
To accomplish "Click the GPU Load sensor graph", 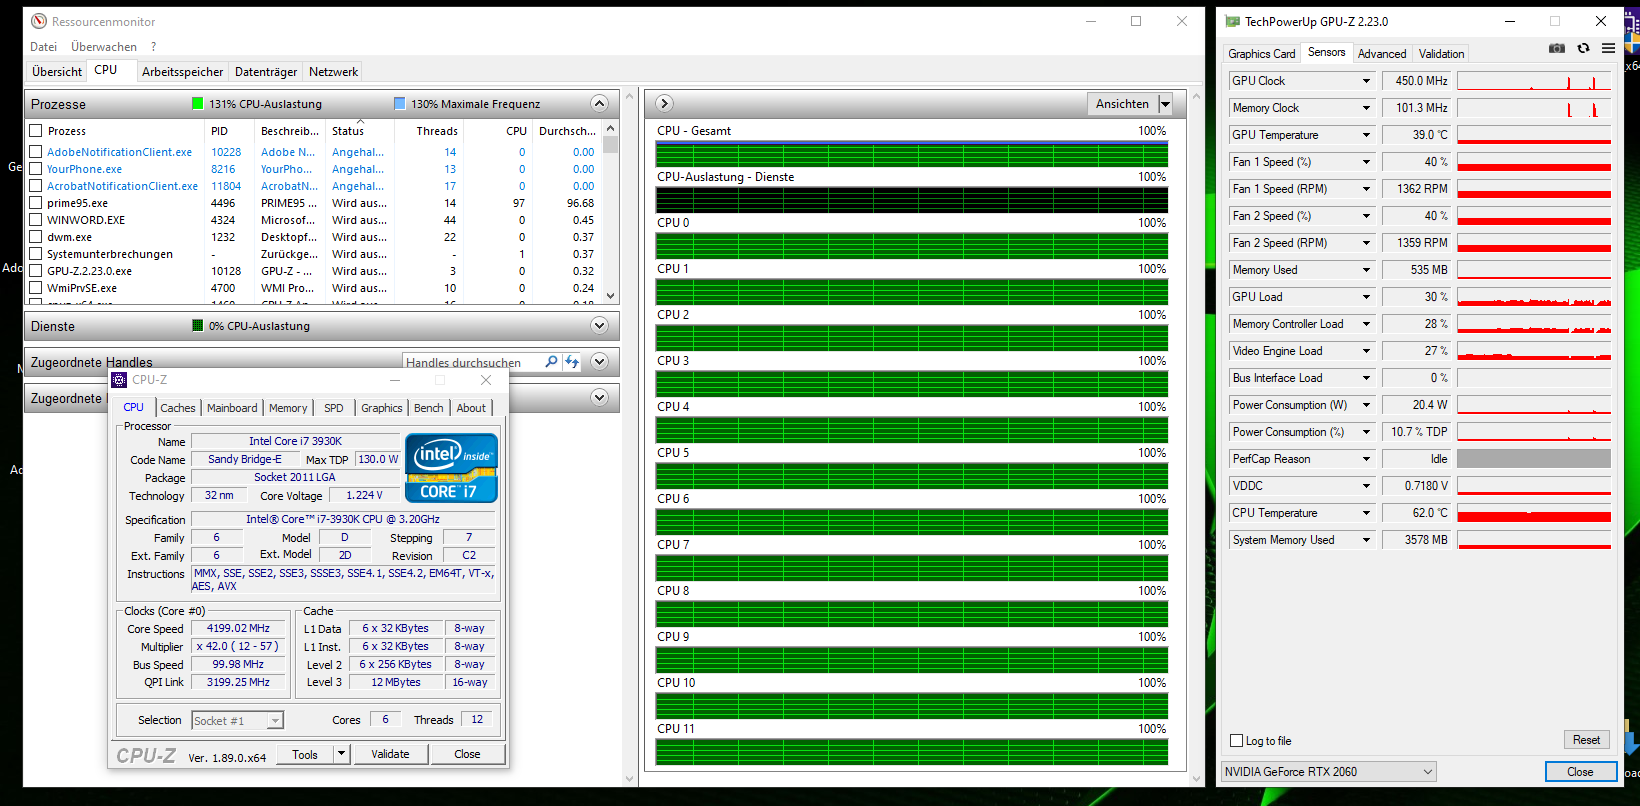I will point(1534,297).
